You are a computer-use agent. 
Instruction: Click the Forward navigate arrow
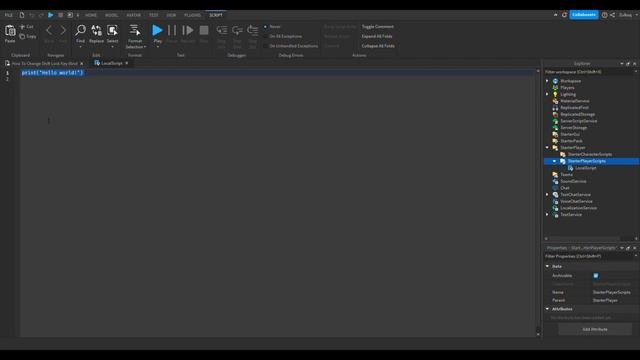63,30
